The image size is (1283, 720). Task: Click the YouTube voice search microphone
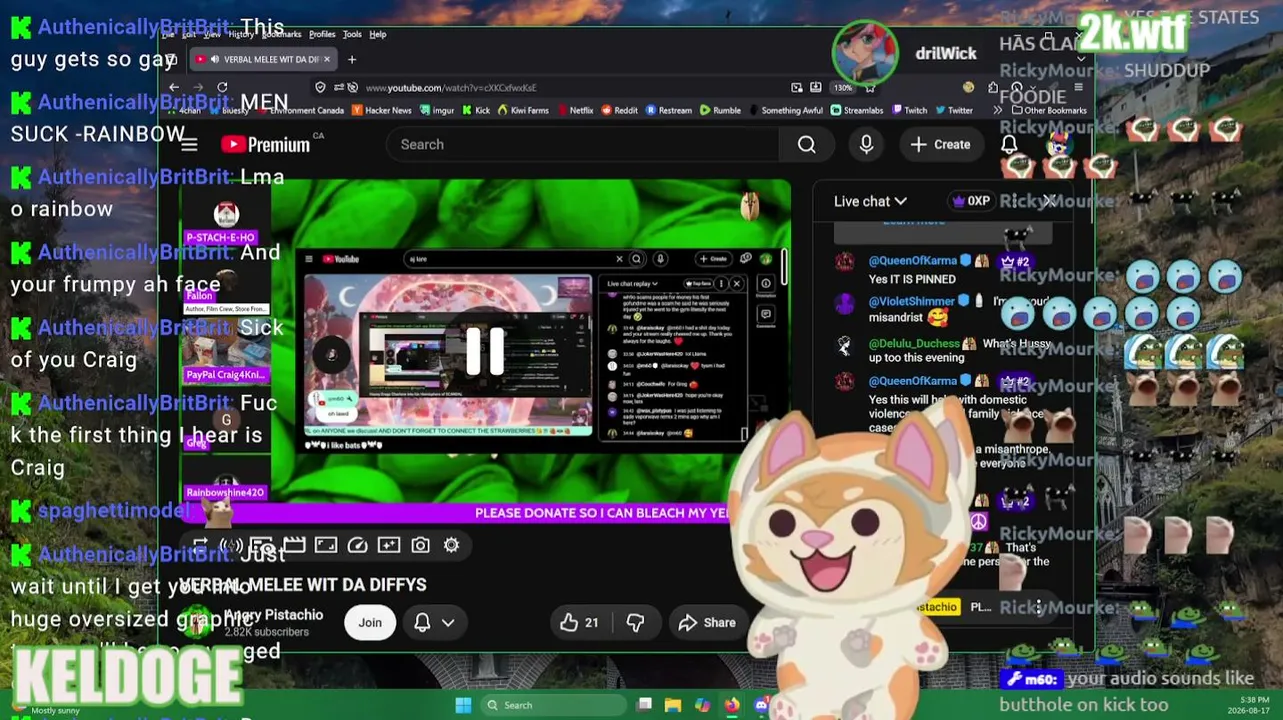(x=866, y=144)
